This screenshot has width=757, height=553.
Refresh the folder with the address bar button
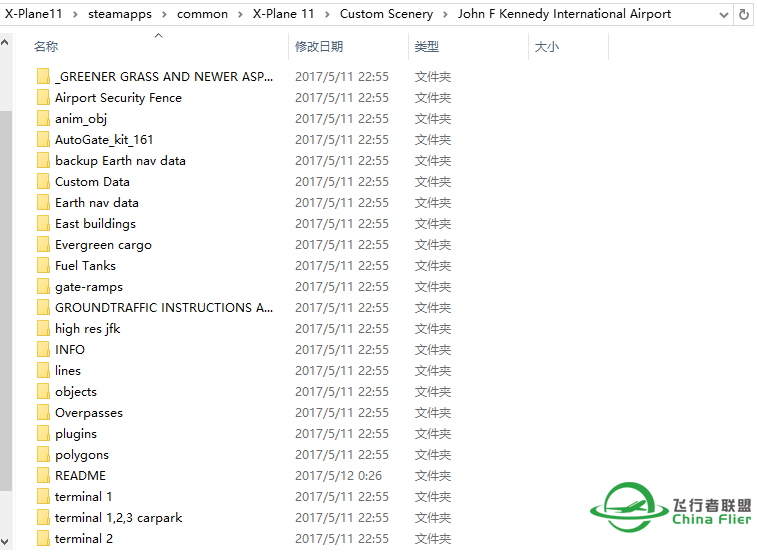[744, 14]
